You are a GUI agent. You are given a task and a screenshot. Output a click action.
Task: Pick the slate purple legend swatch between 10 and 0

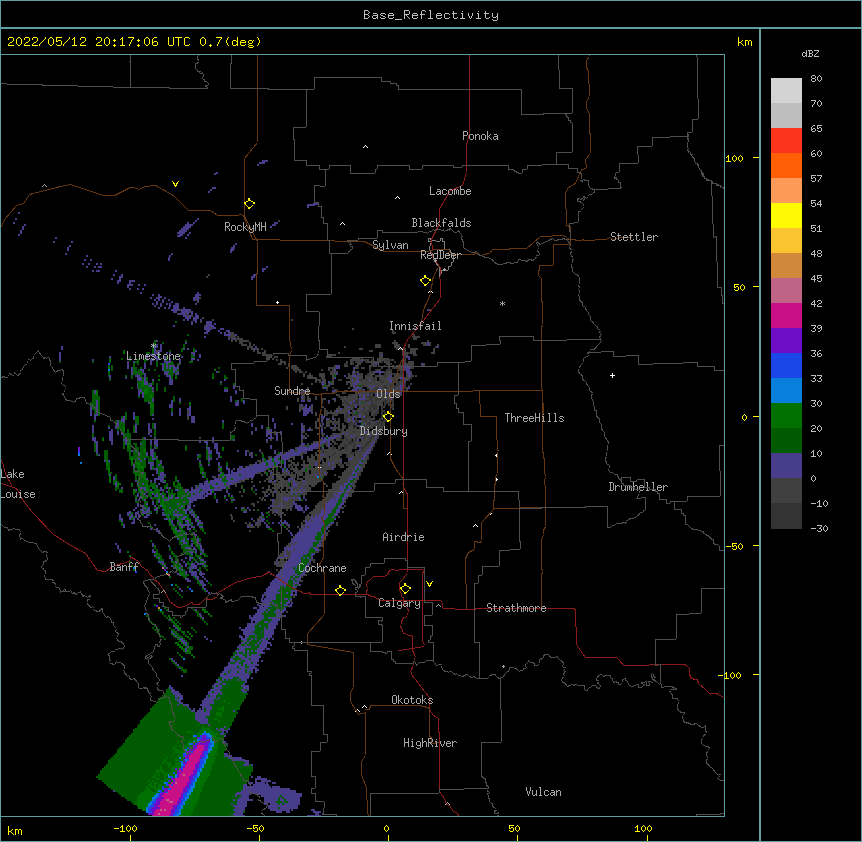pos(786,466)
